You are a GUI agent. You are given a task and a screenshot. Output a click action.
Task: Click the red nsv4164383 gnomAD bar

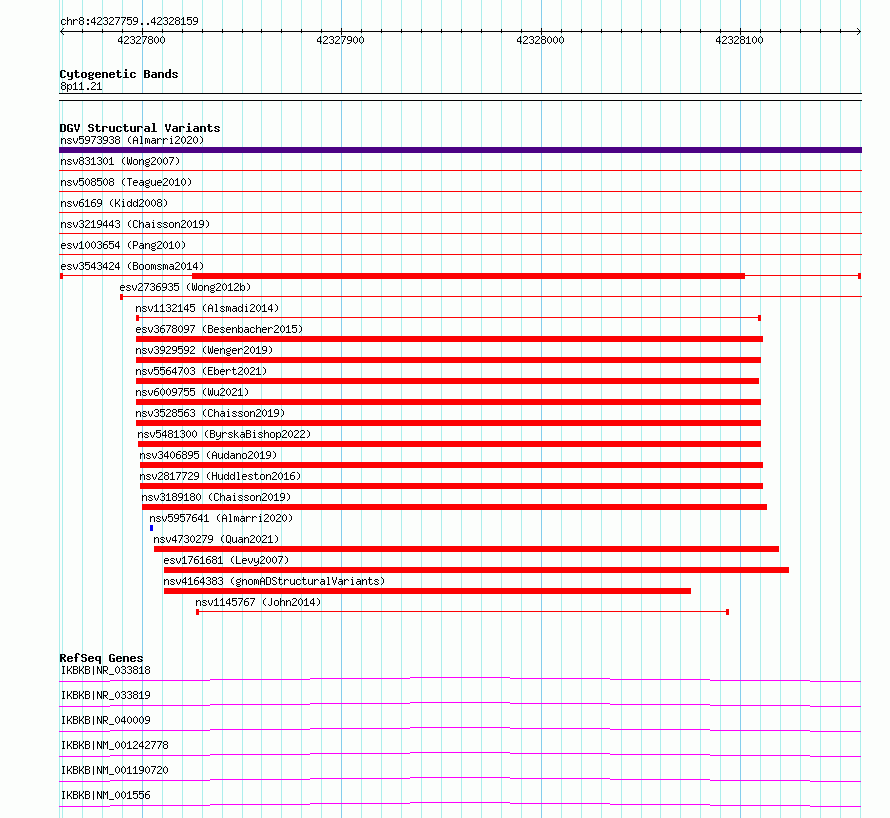tap(427, 591)
